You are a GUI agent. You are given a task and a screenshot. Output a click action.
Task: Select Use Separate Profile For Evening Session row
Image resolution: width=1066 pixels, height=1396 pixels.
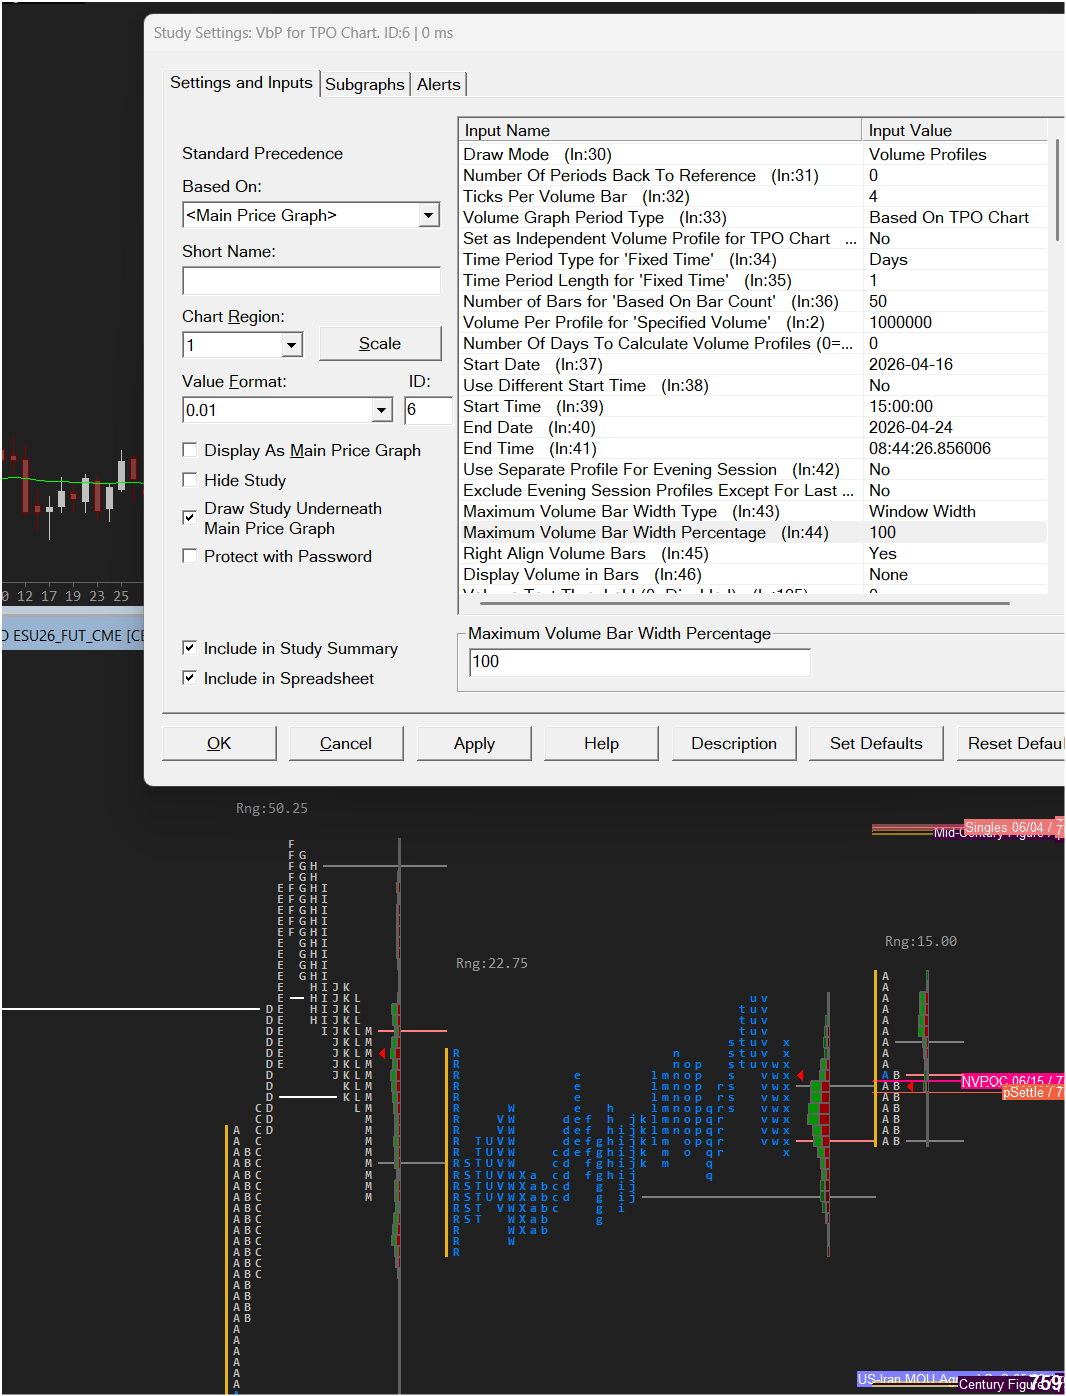pyautogui.click(x=753, y=469)
